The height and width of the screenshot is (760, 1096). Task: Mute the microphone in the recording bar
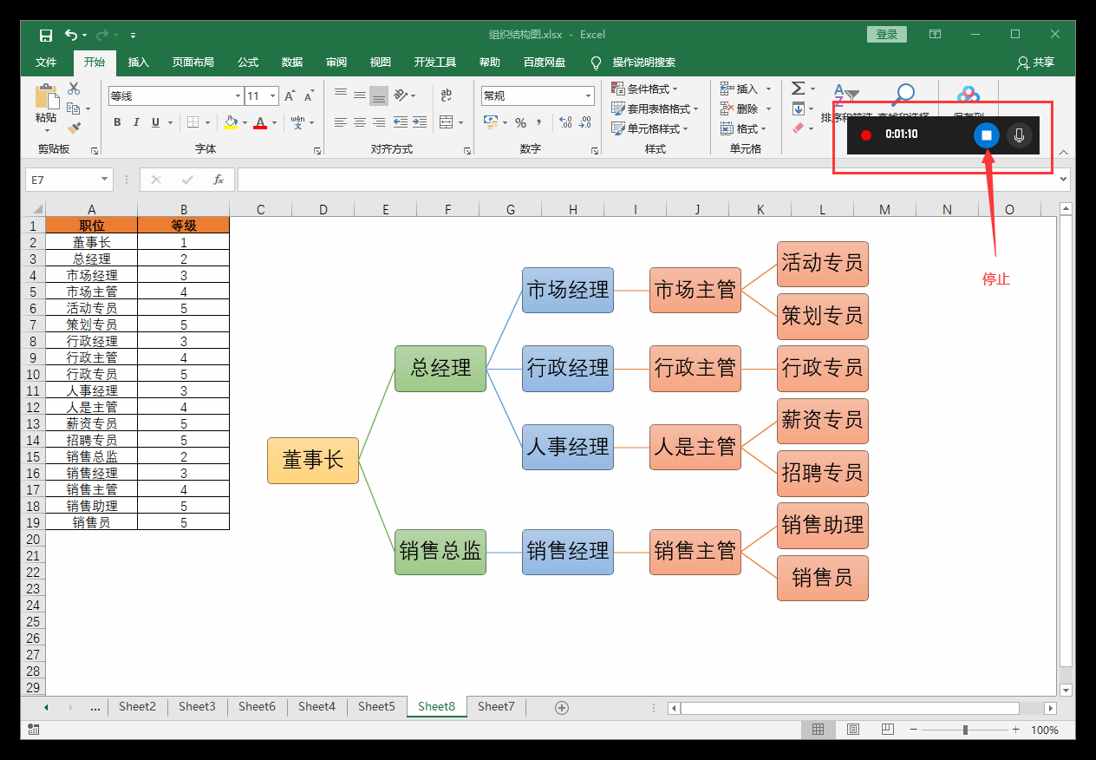pos(1020,134)
